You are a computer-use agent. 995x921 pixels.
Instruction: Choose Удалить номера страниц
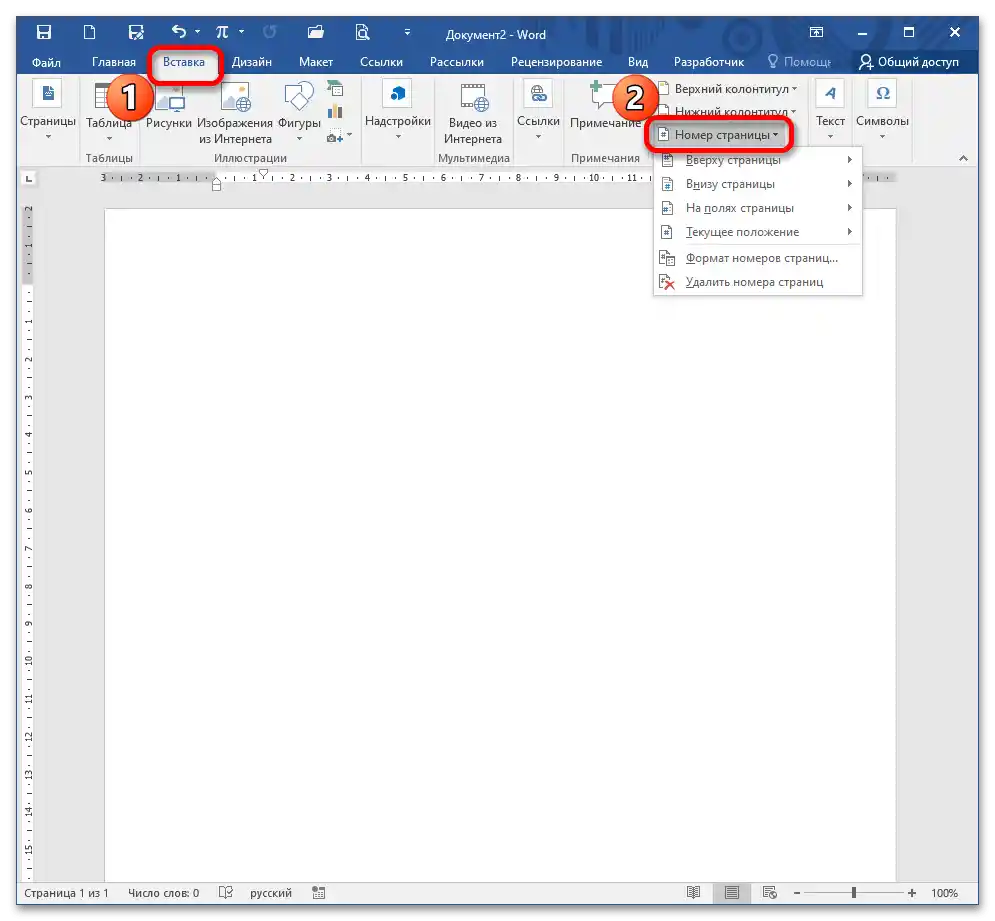(x=758, y=282)
